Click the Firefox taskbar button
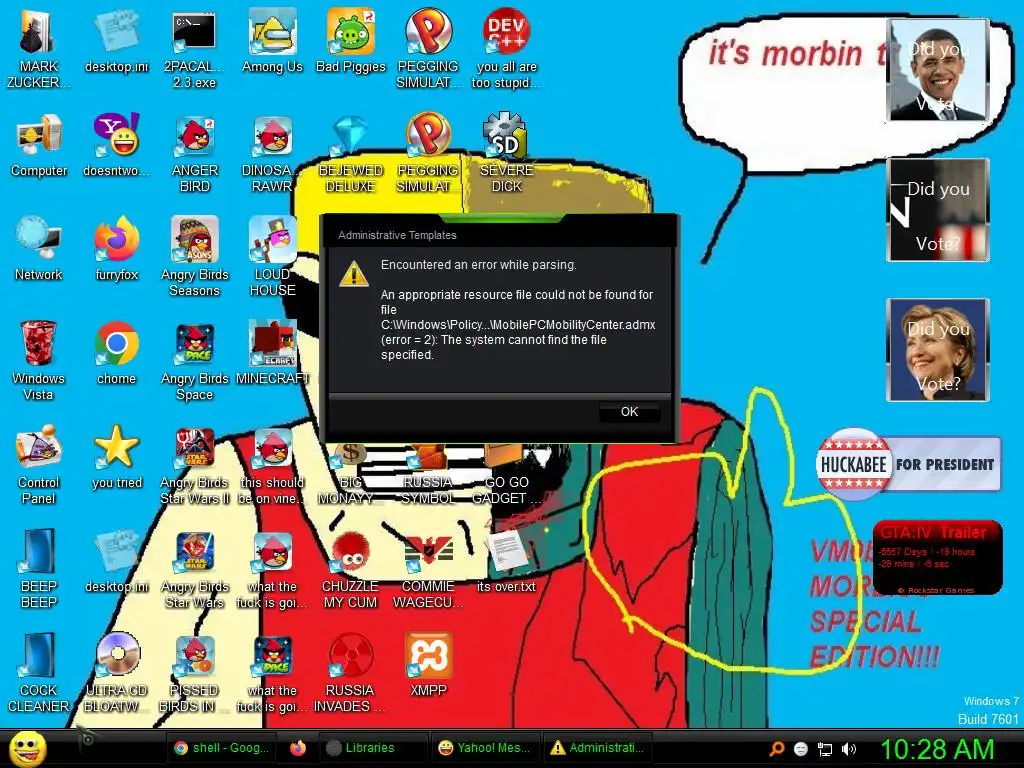This screenshot has height=768, width=1024. click(x=298, y=748)
